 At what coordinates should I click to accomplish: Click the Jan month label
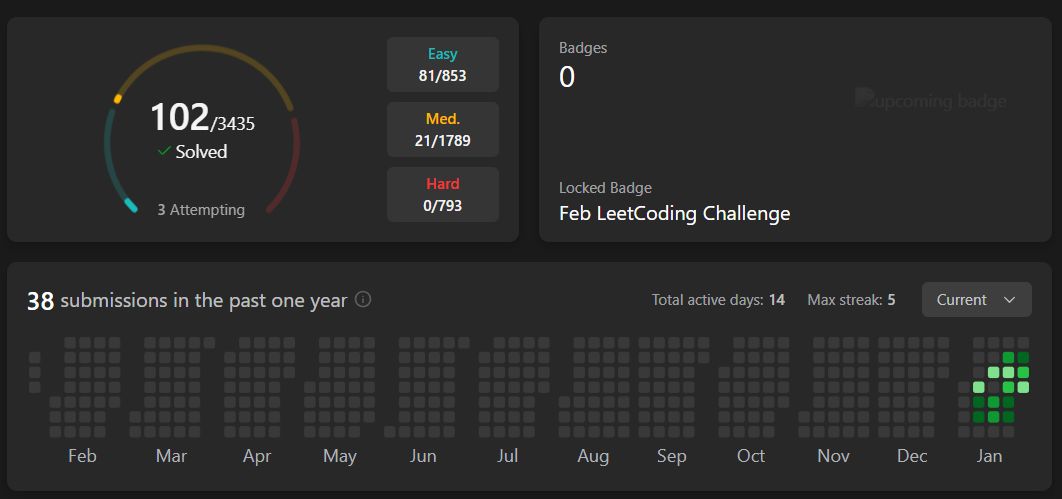pos(989,456)
